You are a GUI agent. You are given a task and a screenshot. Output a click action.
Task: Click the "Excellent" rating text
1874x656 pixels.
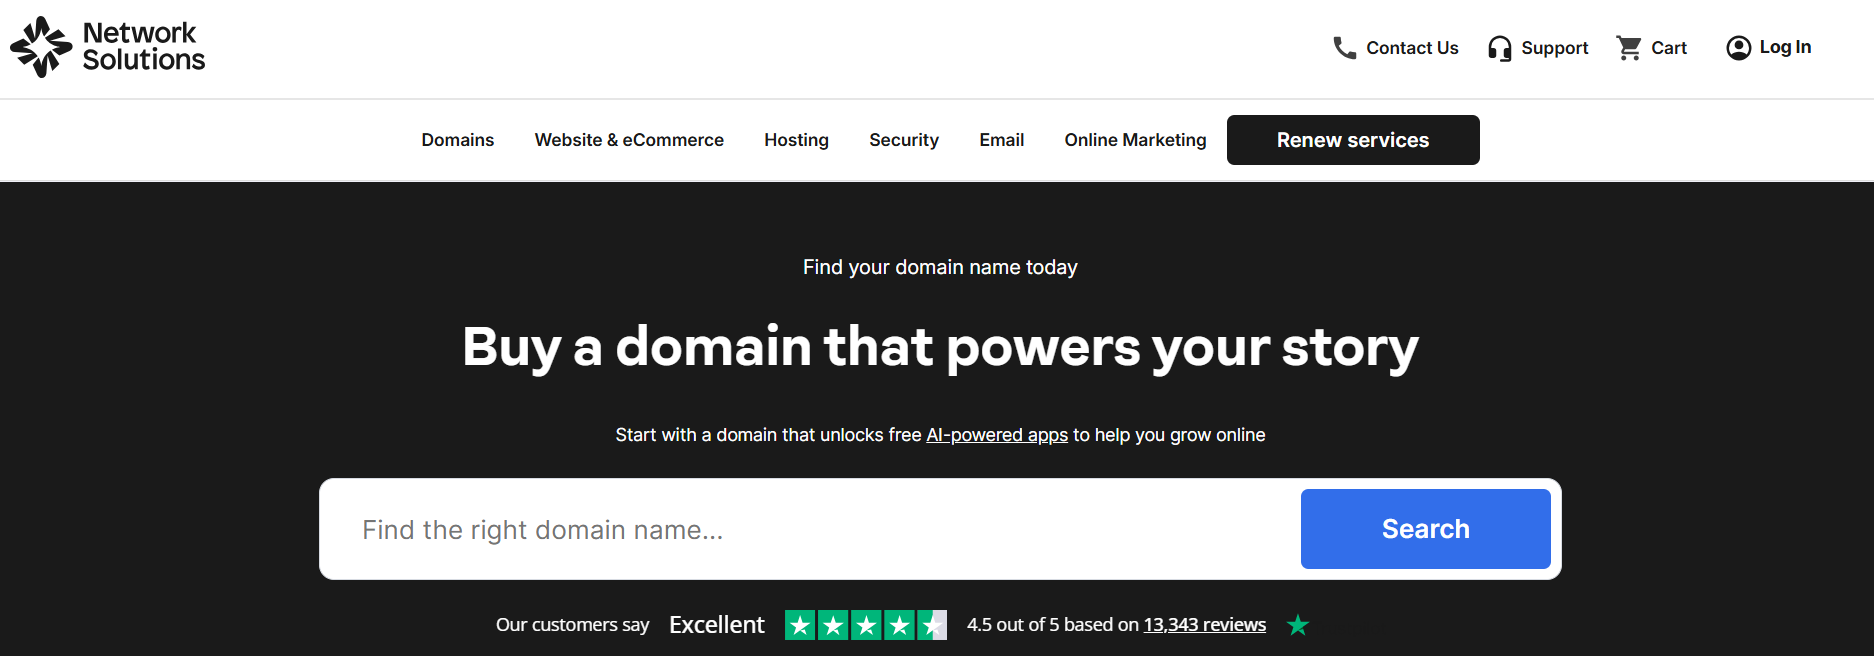point(717,625)
